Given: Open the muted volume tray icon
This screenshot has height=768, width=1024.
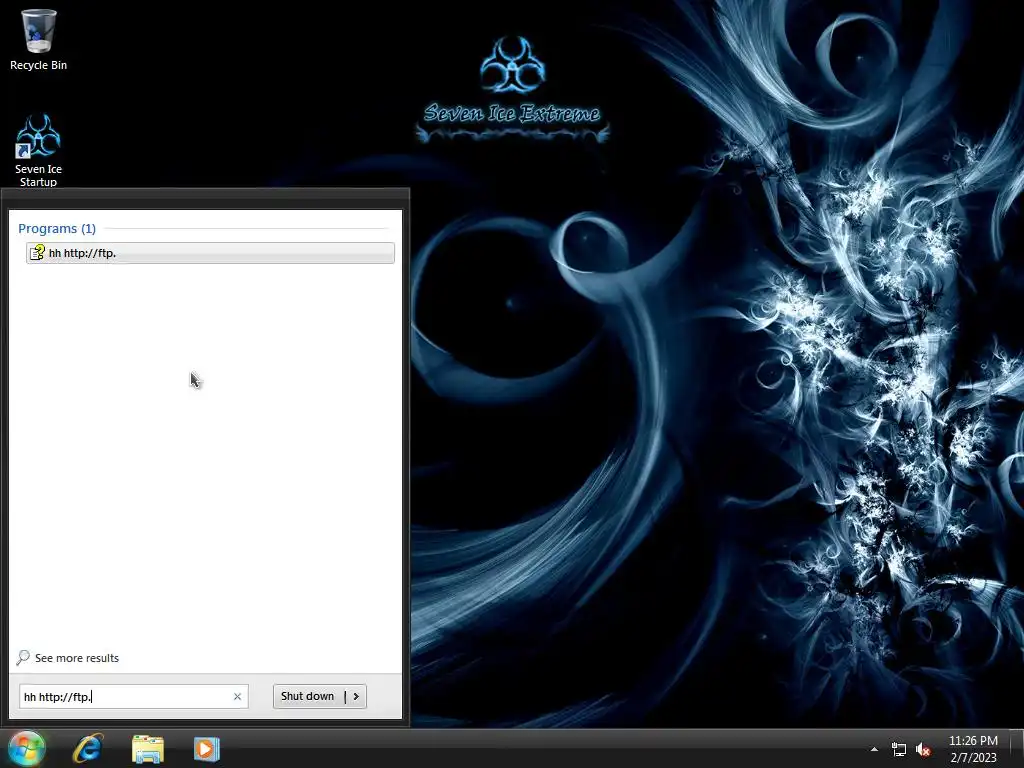Looking at the screenshot, I should (923, 750).
